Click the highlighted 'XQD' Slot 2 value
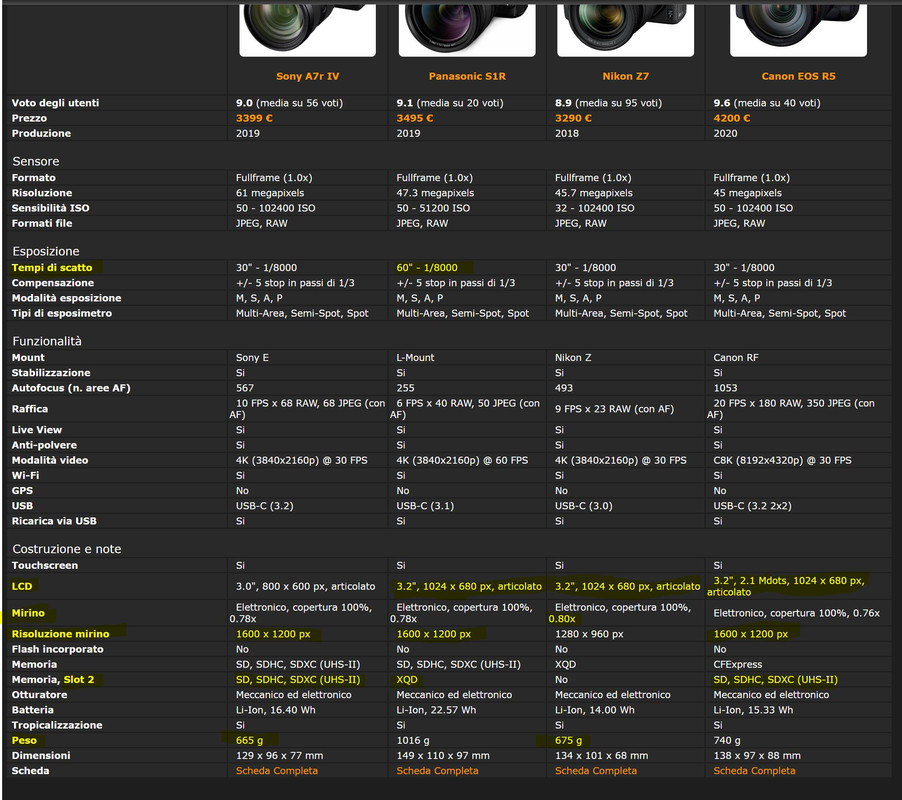This screenshot has width=902, height=800. click(x=407, y=679)
